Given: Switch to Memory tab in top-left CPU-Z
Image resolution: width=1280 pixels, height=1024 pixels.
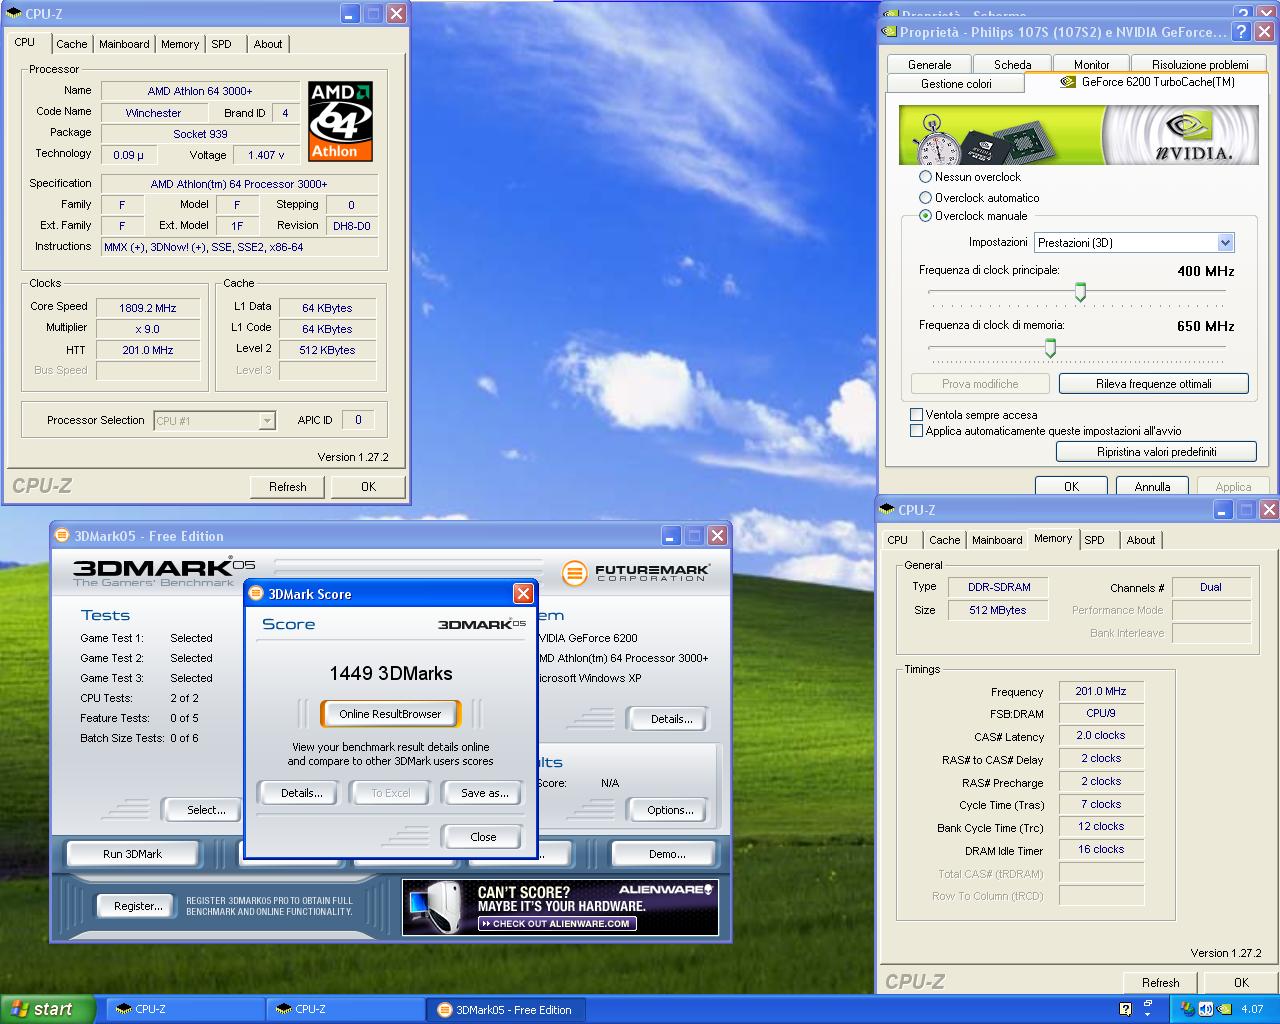Looking at the screenshot, I should click(180, 44).
